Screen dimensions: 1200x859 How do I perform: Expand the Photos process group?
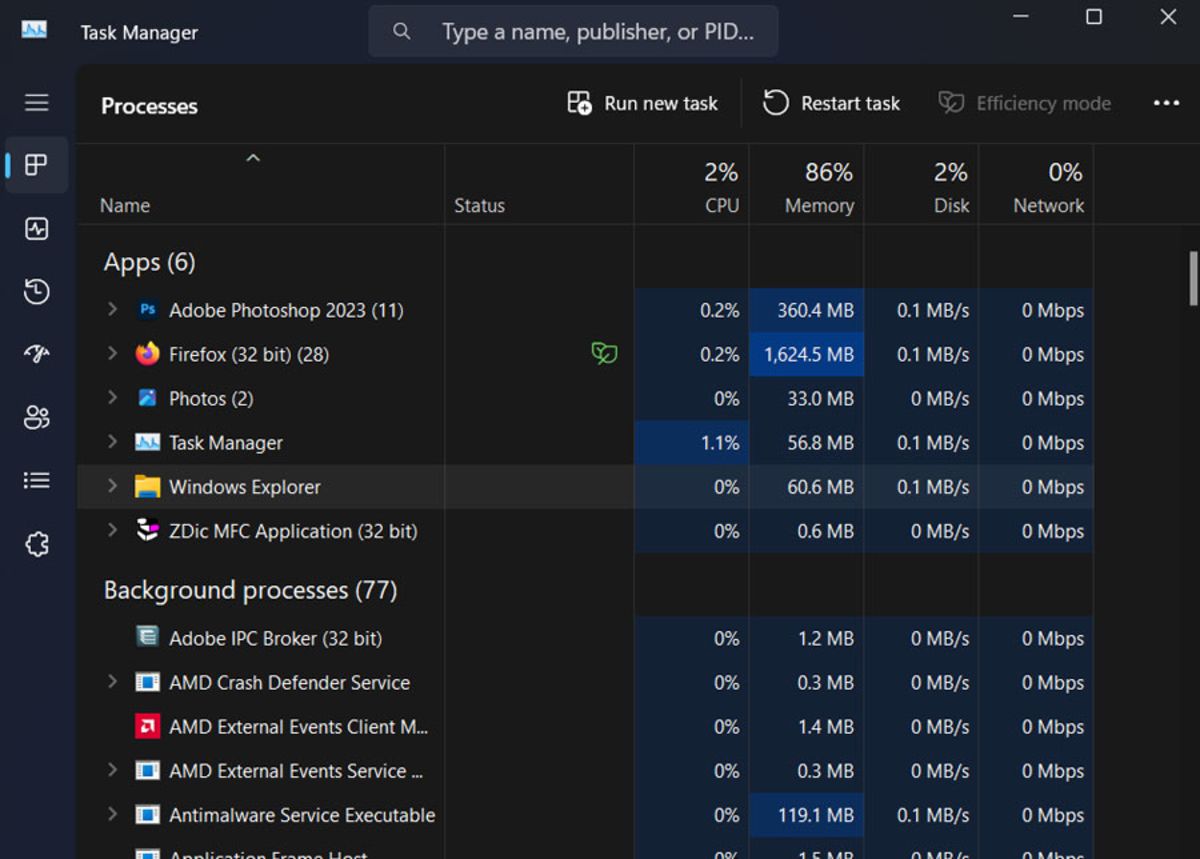[x=112, y=398]
